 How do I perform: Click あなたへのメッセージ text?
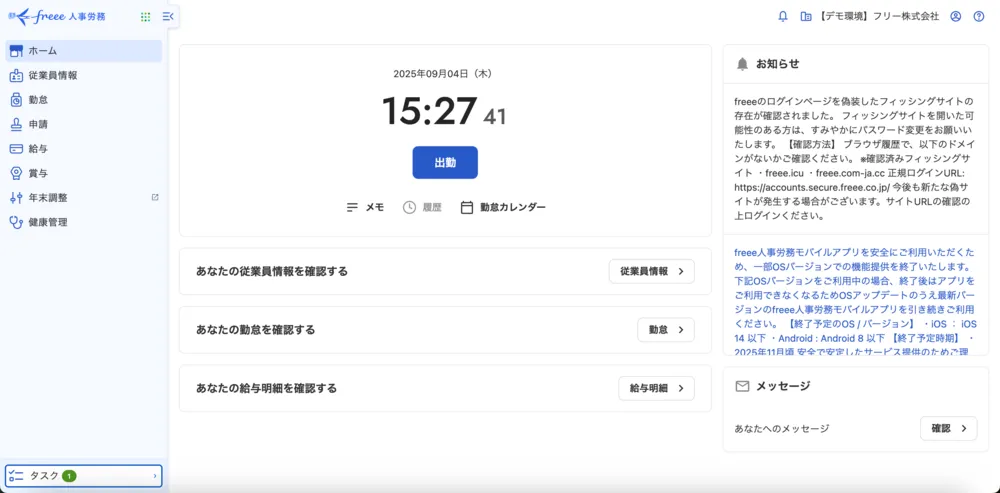[782, 429]
